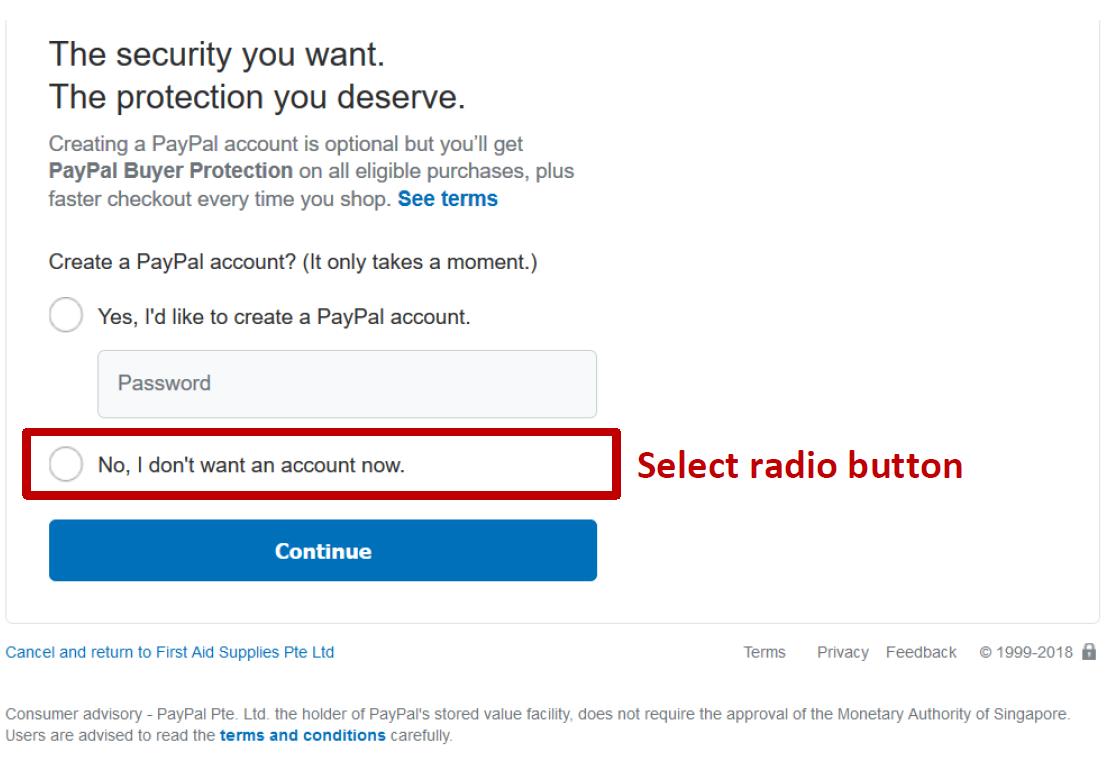Focus the Password input field
This screenshot has height=764, width=1108.
347,384
